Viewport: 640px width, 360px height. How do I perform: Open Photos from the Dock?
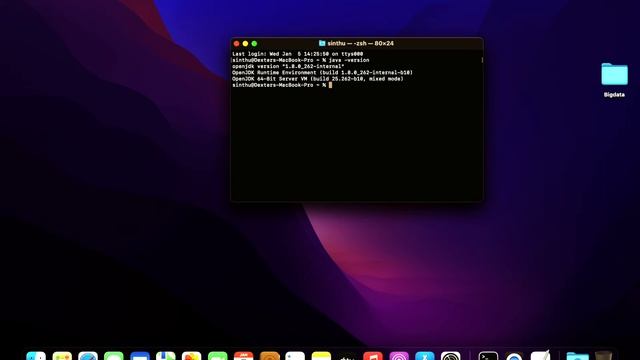(x=191, y=356)
